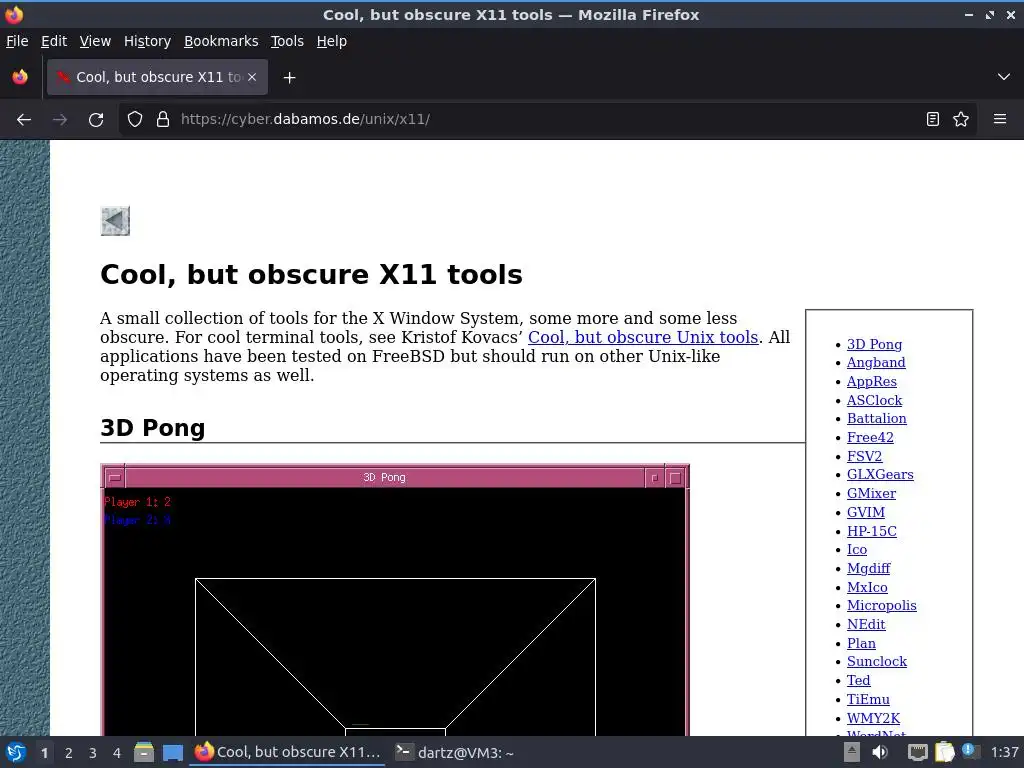The width and height of the screenshot is (1024, 768).
Task: Open the Edit menu
Action: click(x=54, y=41)
